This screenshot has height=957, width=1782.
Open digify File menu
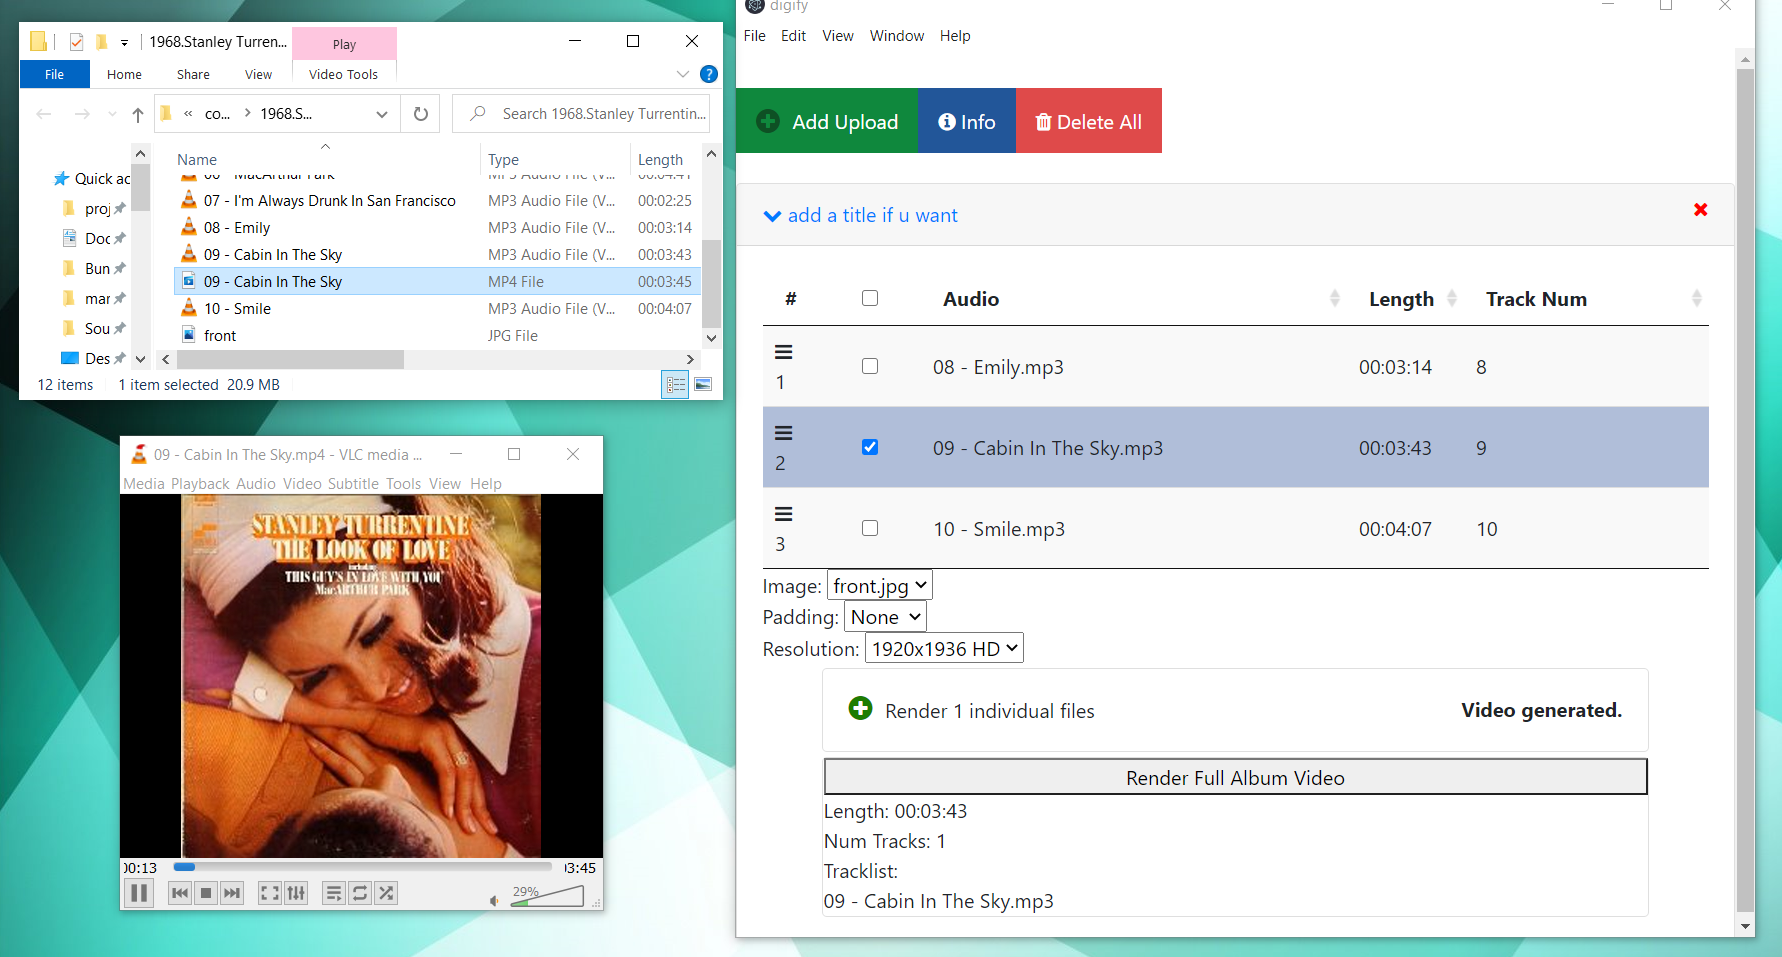(755, 36)
